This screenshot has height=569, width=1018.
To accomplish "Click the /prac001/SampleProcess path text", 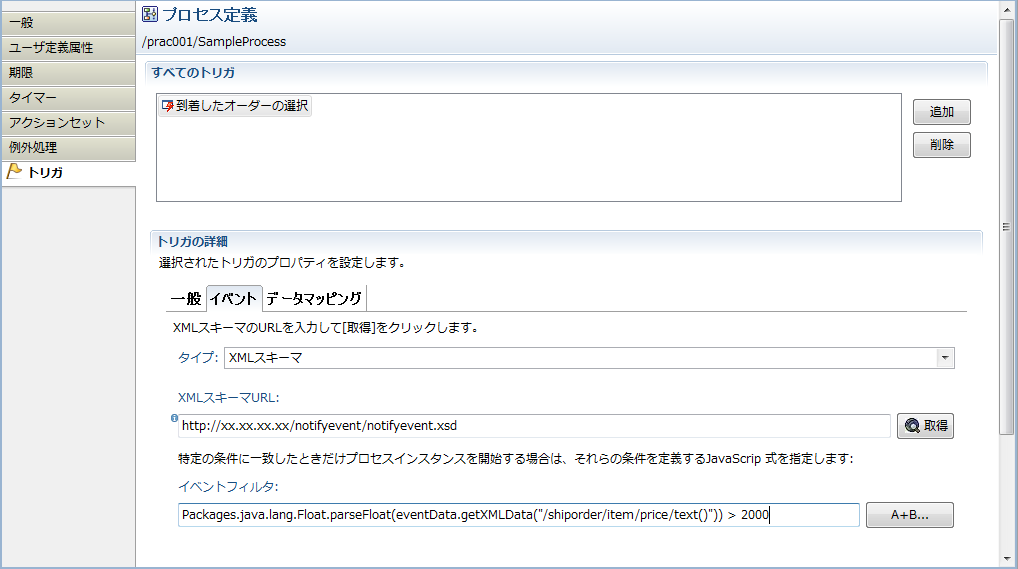I will point(214,42).
